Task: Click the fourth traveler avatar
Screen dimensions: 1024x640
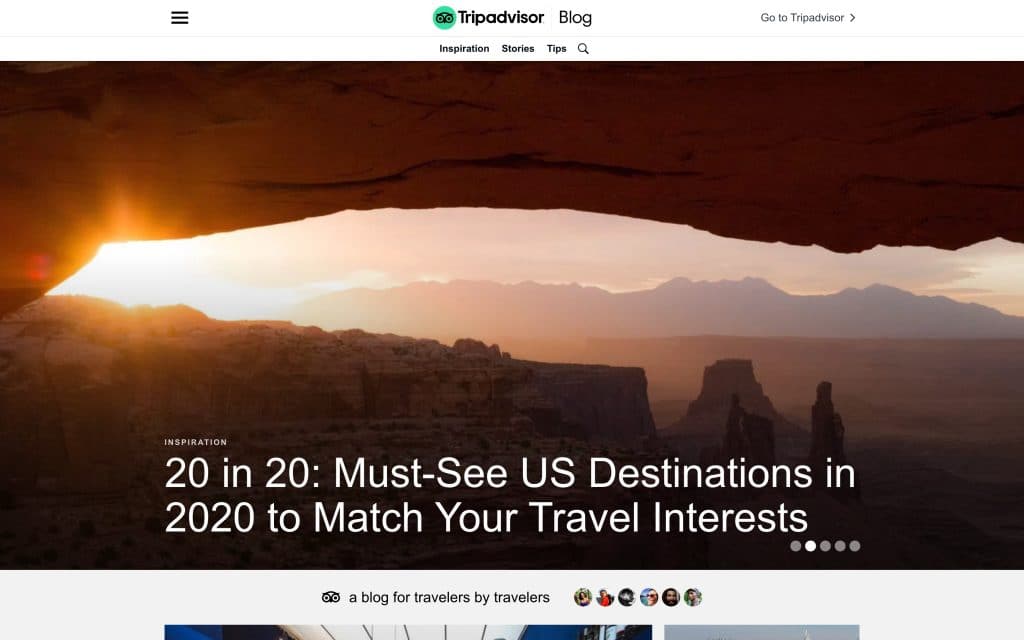Action: (x=649, y=597)
